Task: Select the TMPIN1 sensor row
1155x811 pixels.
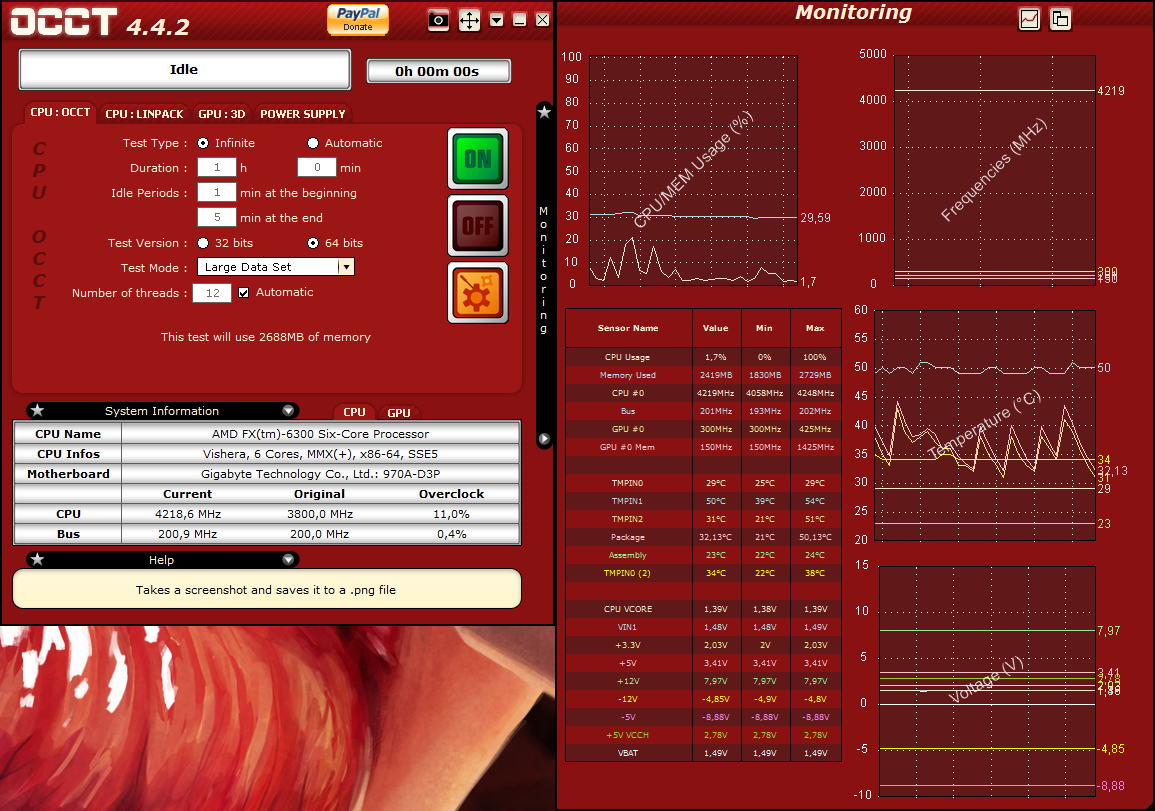Action: [703, 501]
